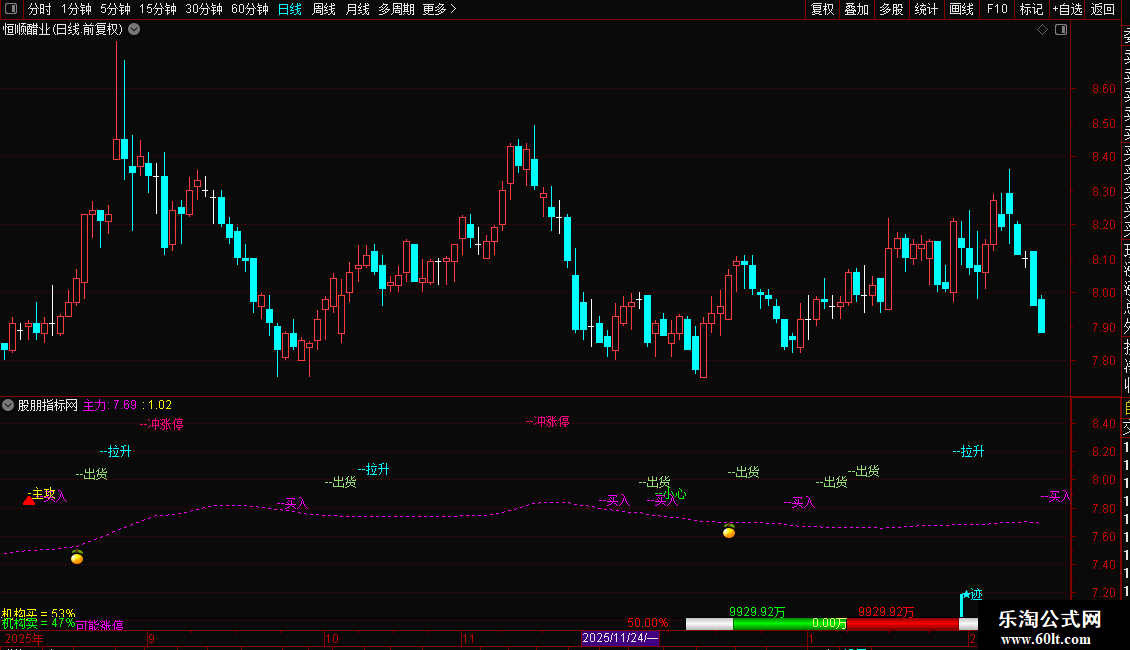Screen dimensions: 1130x650
Task: Click the 7.90 price axis label
Action: [1103, 327]
